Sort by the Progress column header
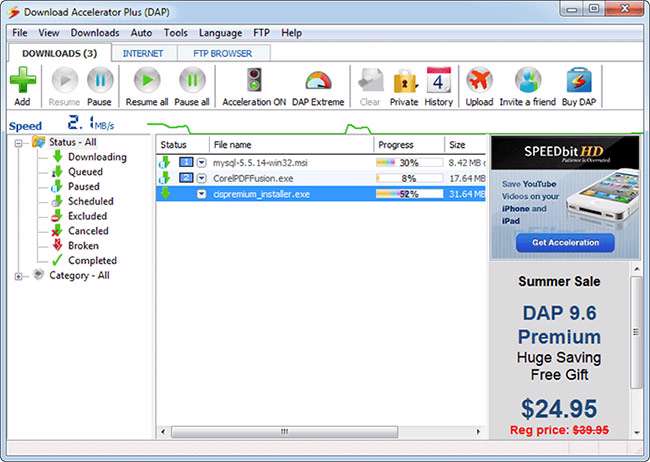650x462 pixels. [409, 145]
